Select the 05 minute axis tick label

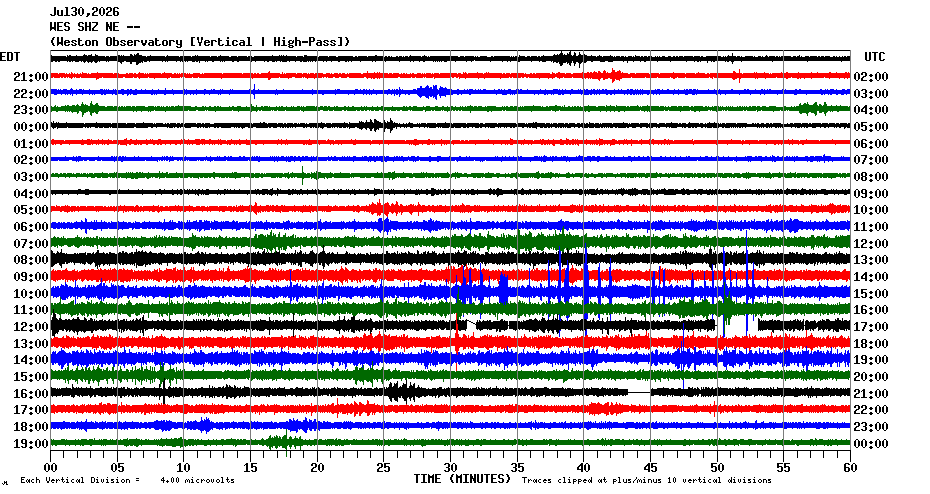point(117,468)
